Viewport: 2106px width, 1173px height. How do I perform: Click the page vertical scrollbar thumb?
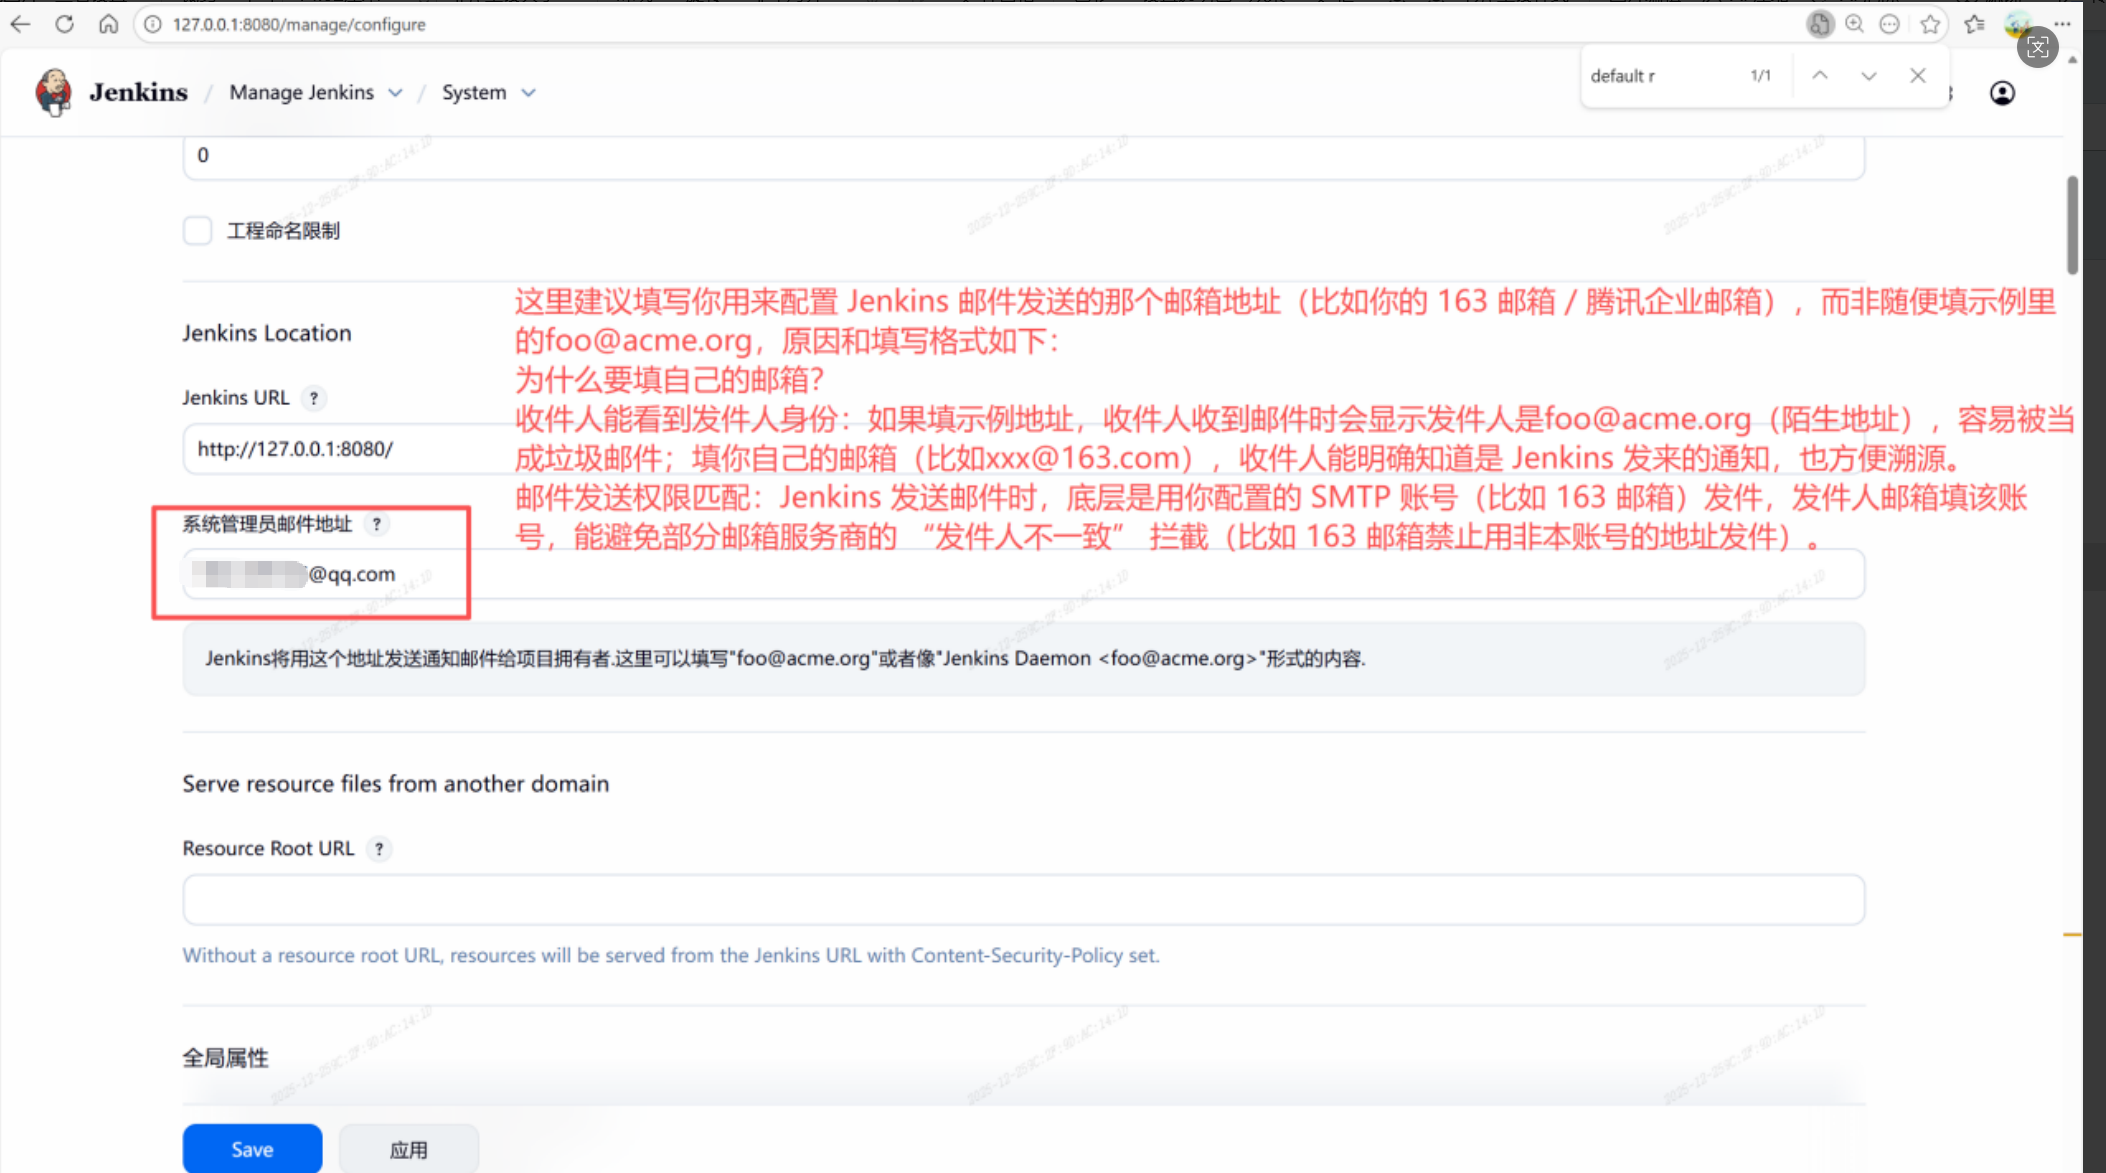coord(2072,225)
